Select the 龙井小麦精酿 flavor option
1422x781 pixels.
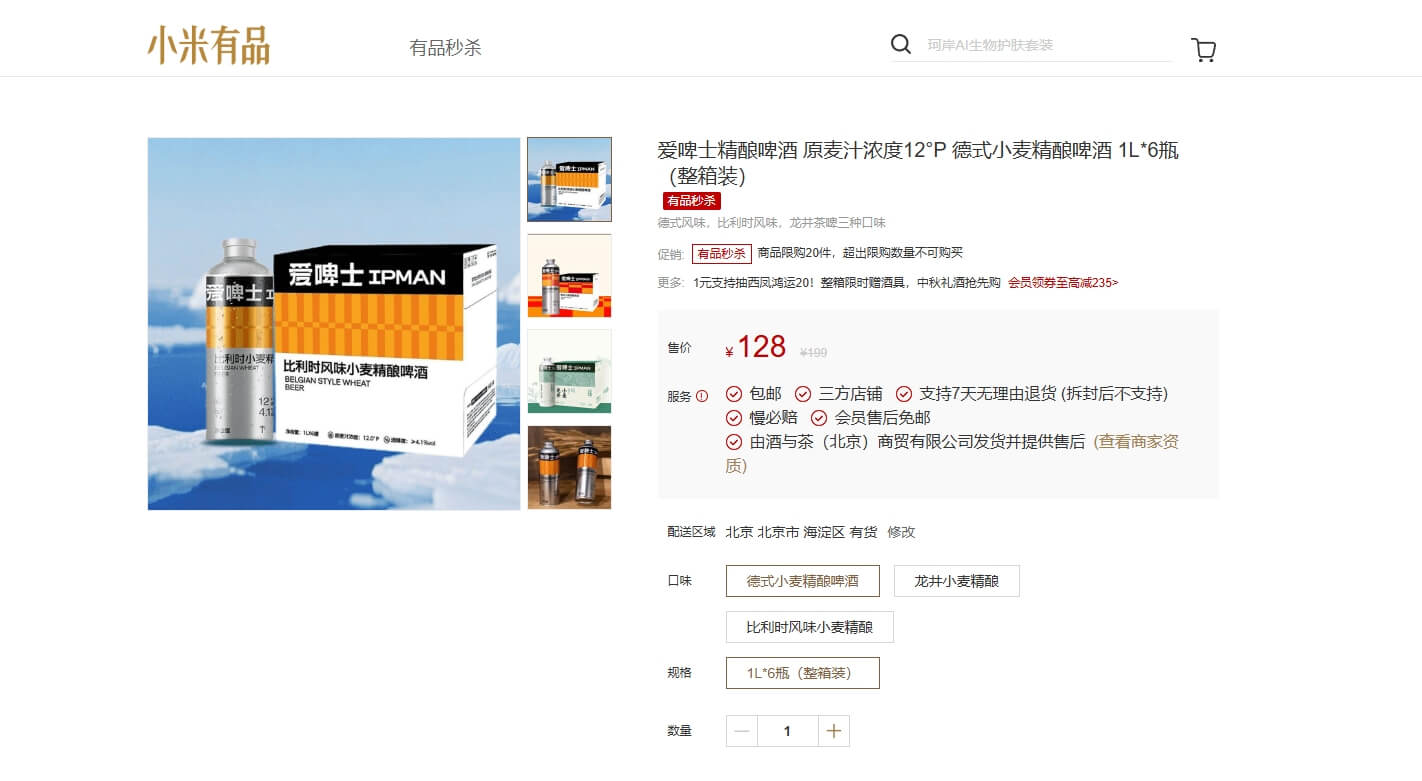[956, 580]
